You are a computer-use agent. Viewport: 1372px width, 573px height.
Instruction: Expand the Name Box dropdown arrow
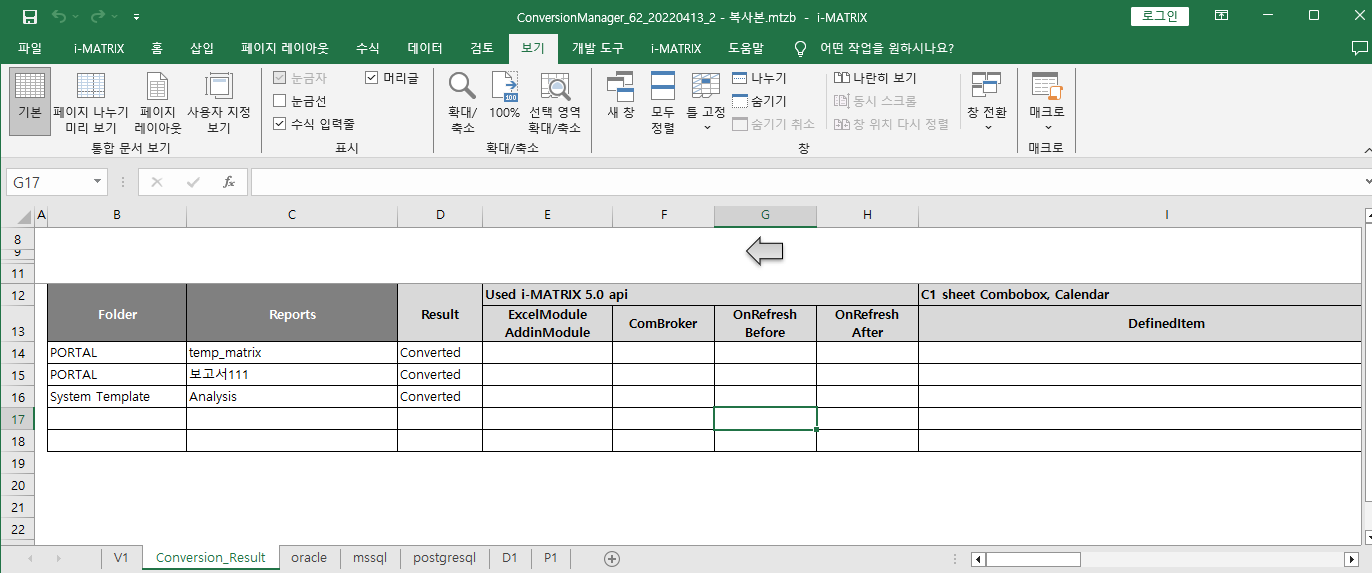click(98, 182)
